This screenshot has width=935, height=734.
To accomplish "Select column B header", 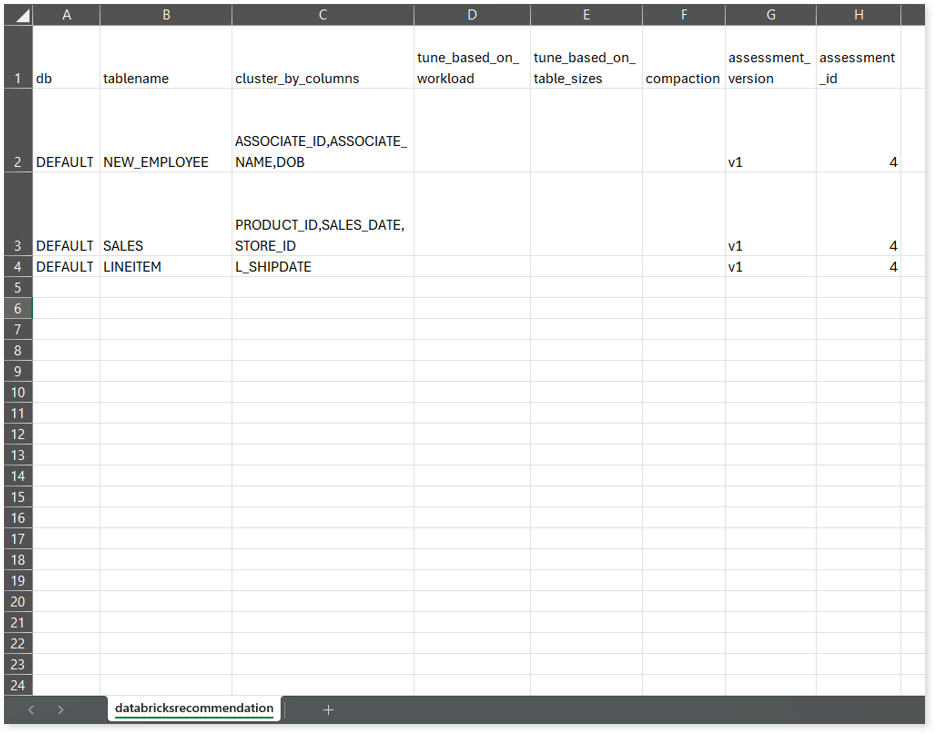I will pos(166,15).
